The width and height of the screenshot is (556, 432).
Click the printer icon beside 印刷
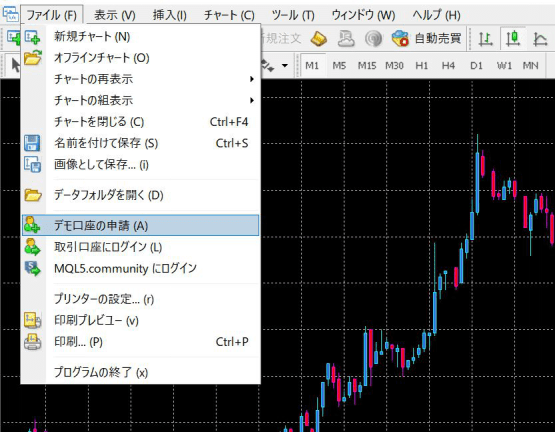pyautogui.click(x=32, y=342)
